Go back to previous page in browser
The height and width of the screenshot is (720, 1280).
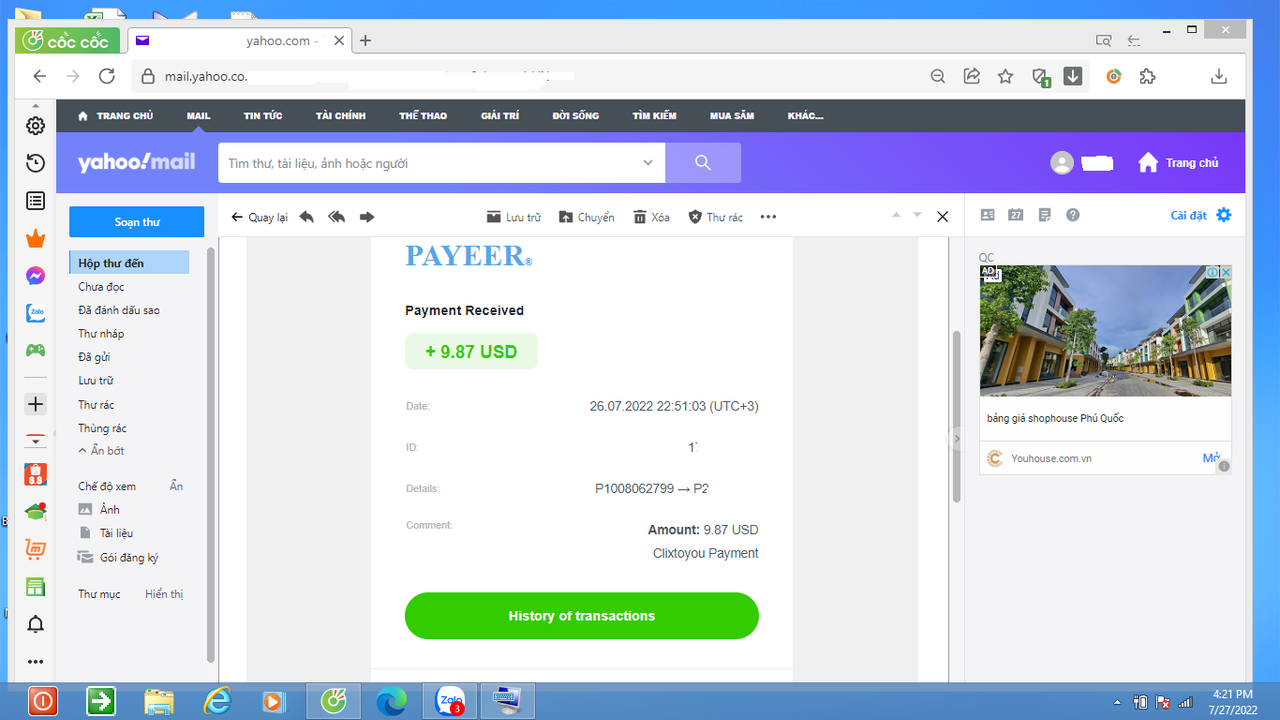(x=40, y=76)
